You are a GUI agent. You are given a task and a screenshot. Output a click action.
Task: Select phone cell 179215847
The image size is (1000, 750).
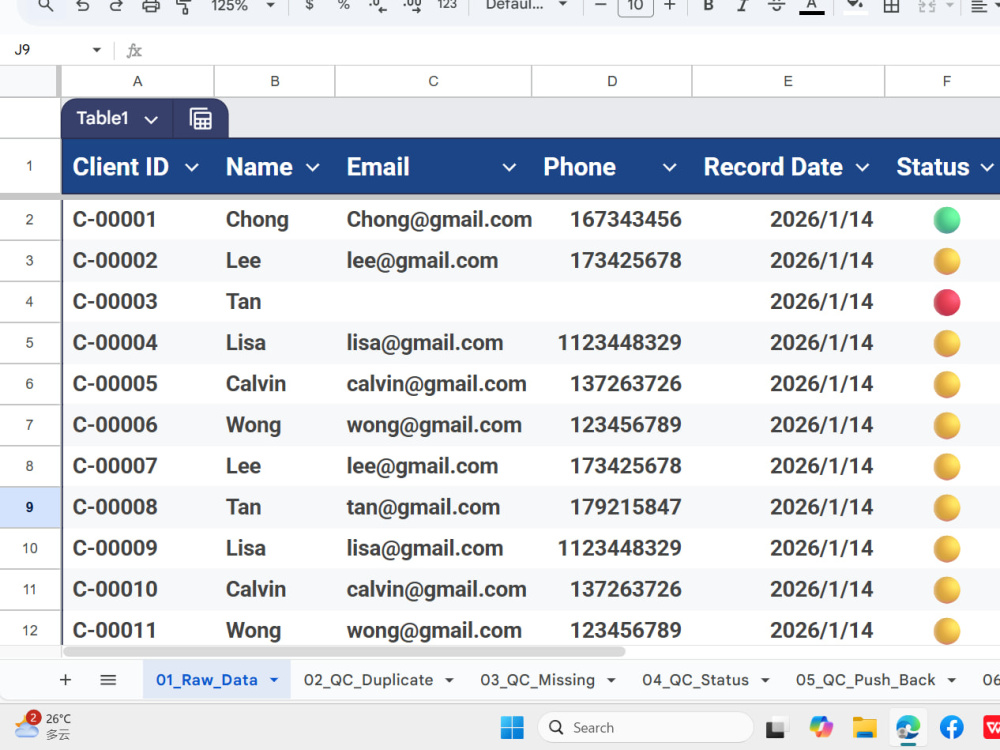[612, 507]
